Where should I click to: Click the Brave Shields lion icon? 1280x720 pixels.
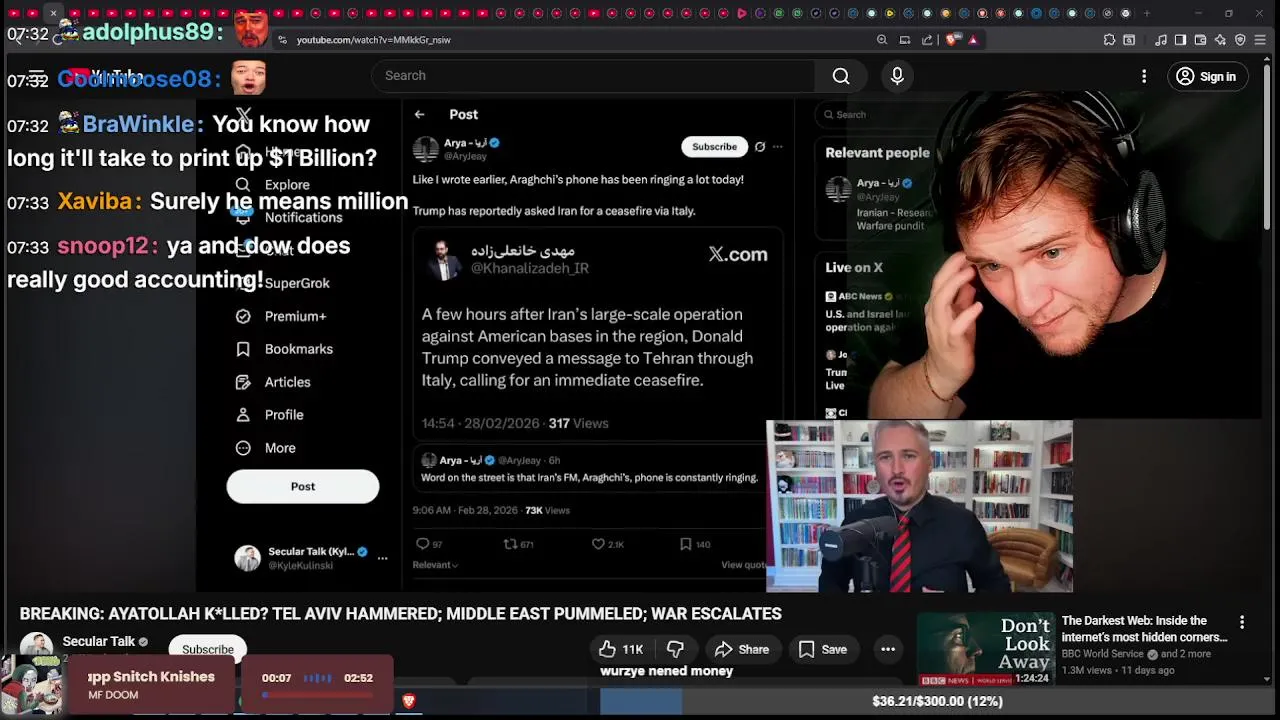click(x=951, y=40)
